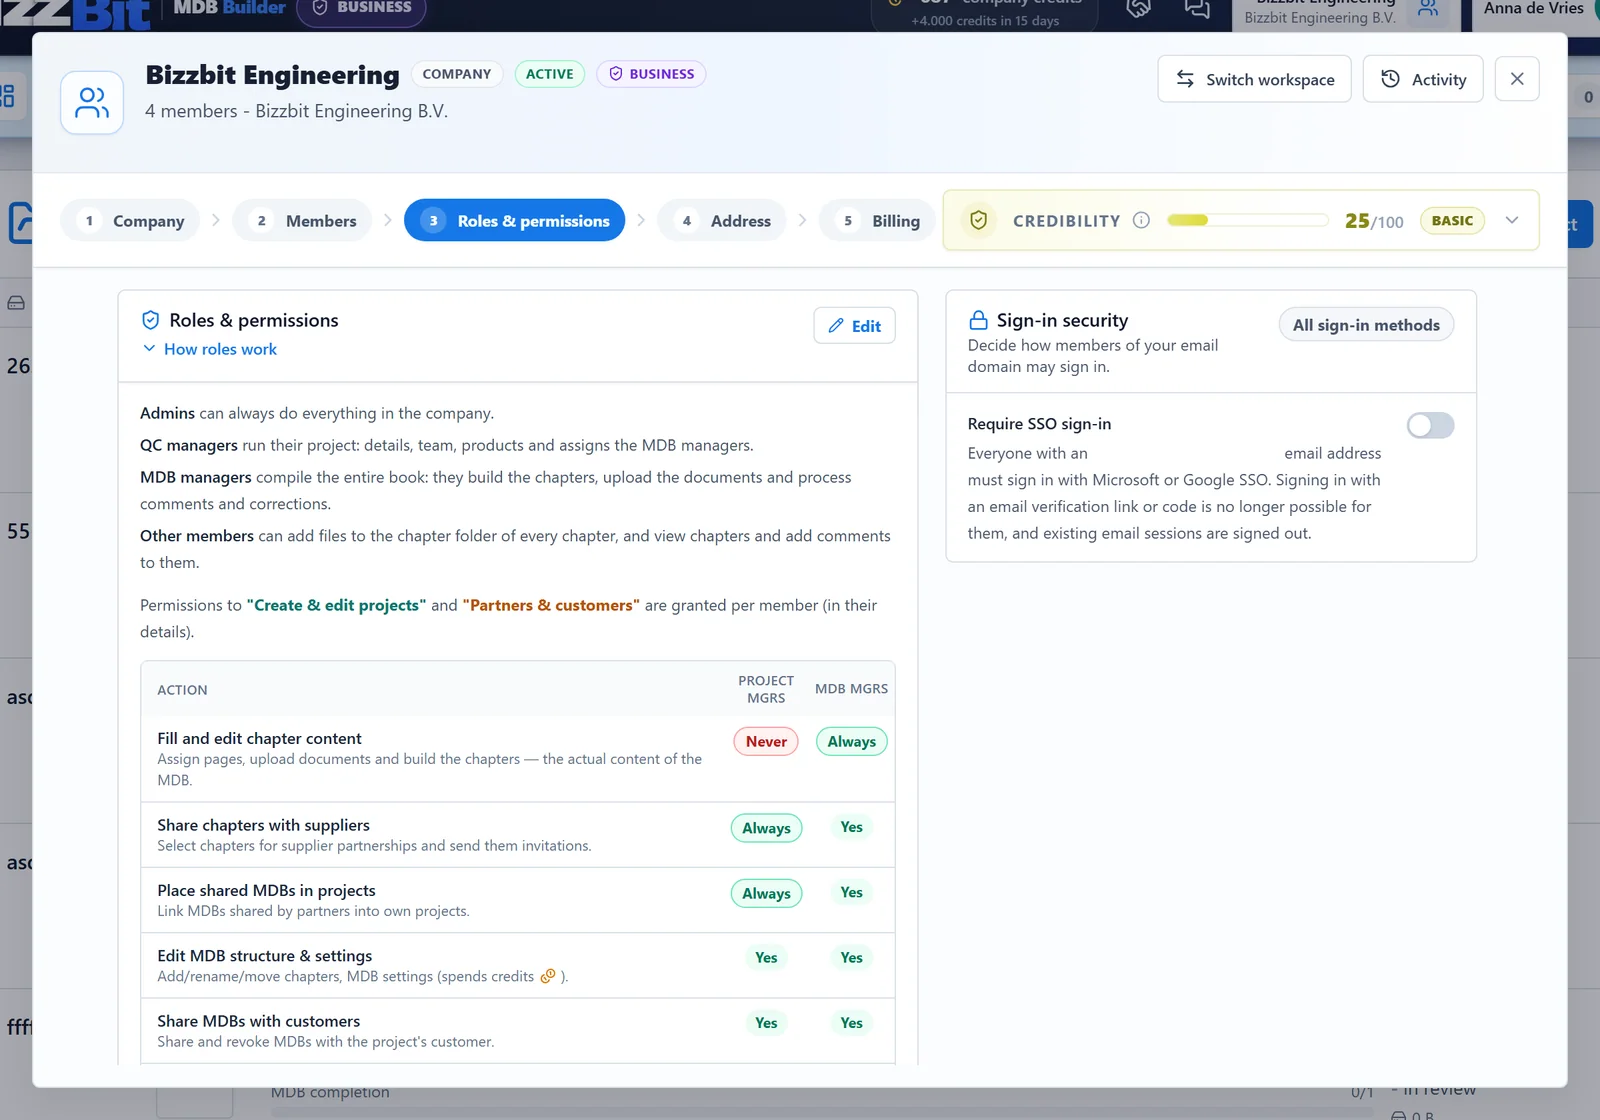This screenshot has height=1120, width=1600.
Task: Enable the Require SSO sign-in toggle
Action: pos(1430,426)
